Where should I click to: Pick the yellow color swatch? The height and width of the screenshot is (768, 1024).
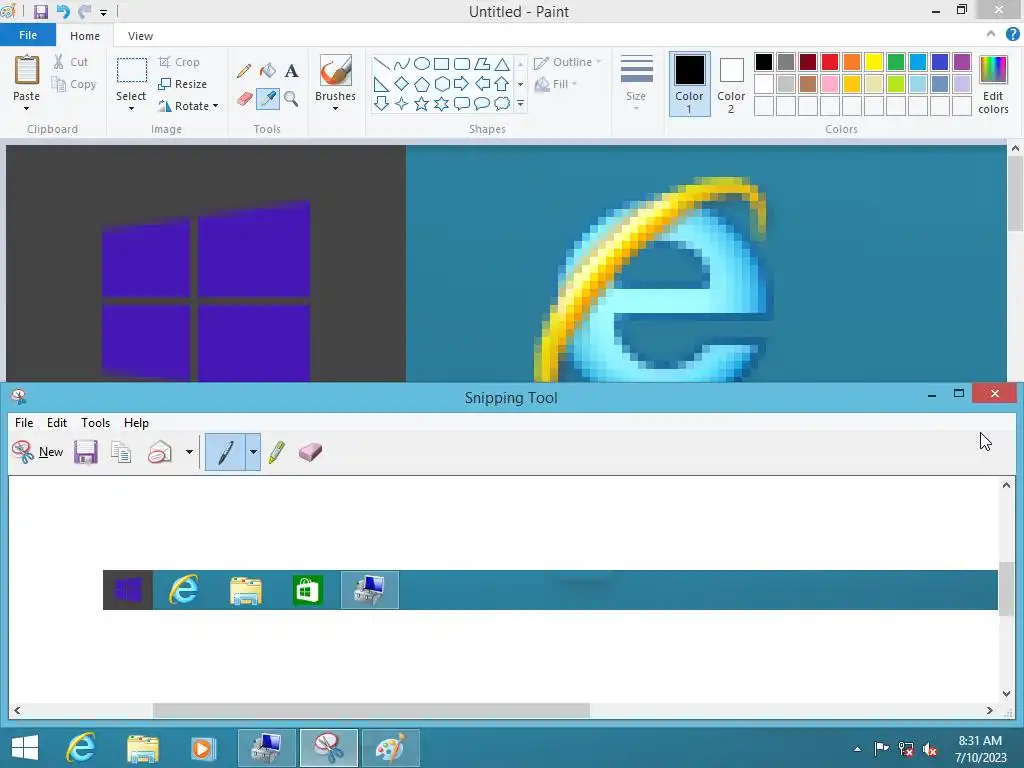(x=874, y=62)
